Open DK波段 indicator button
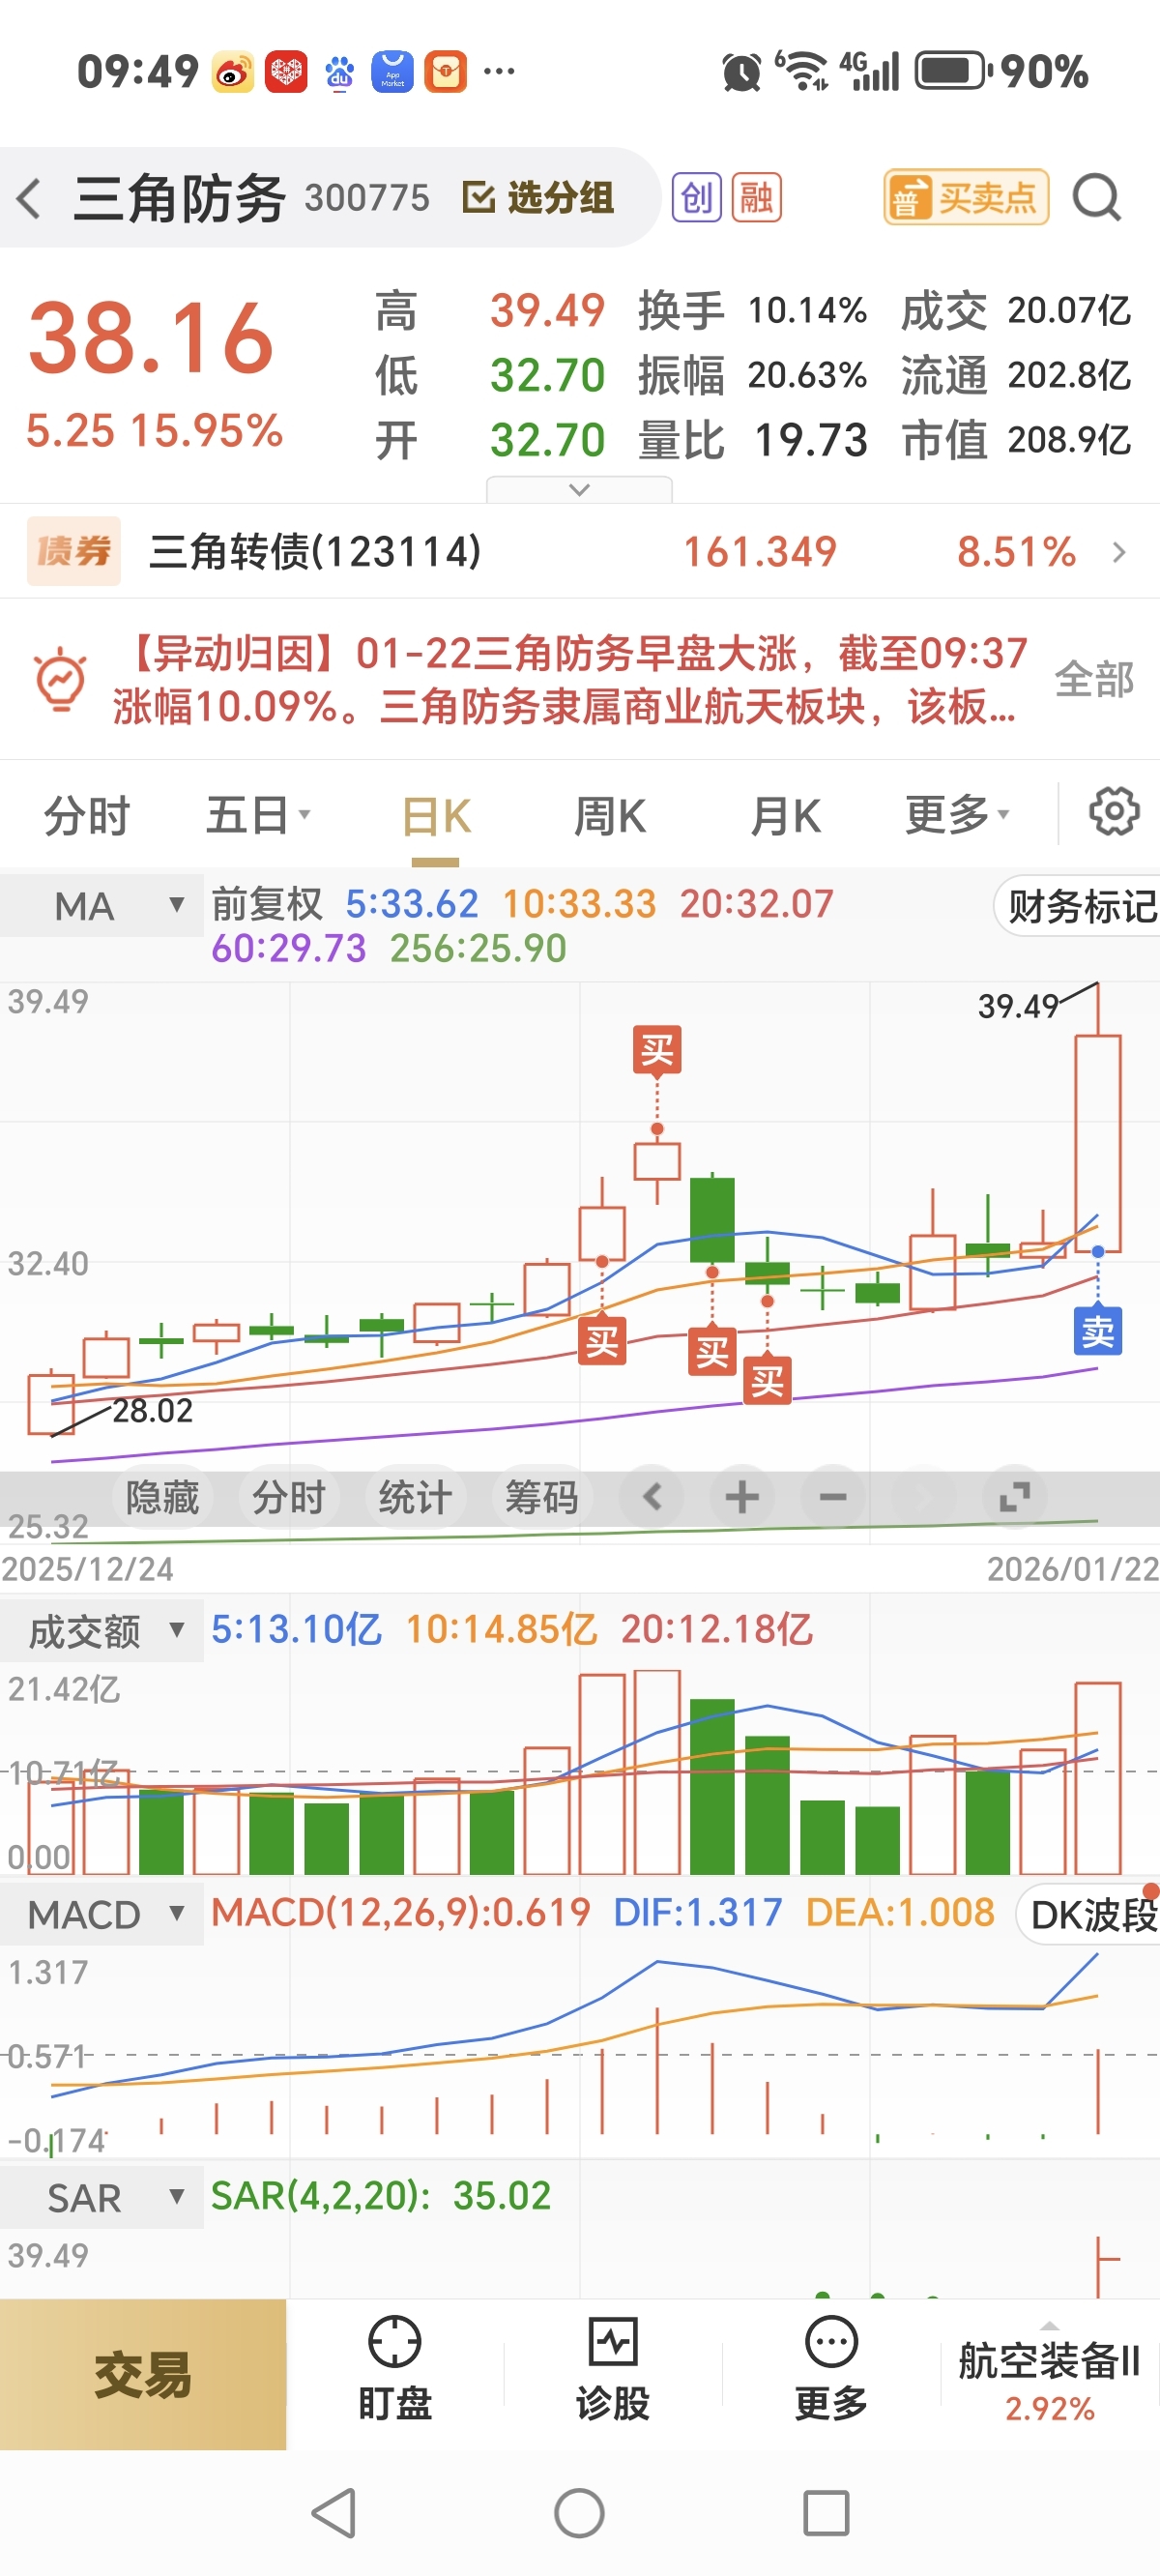Viewport: 1160px width, 2576px height. coord(1089,1914)
